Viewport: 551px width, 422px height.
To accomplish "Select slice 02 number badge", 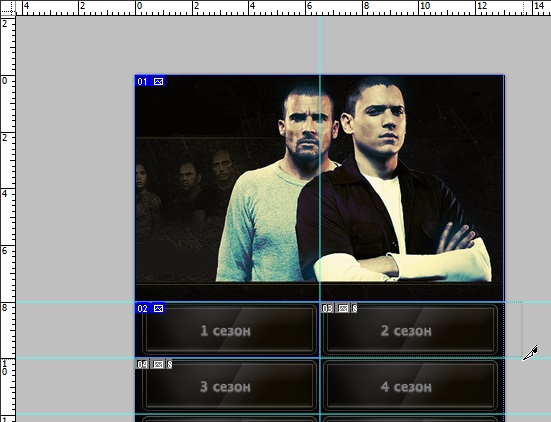I will coord(142,309).
